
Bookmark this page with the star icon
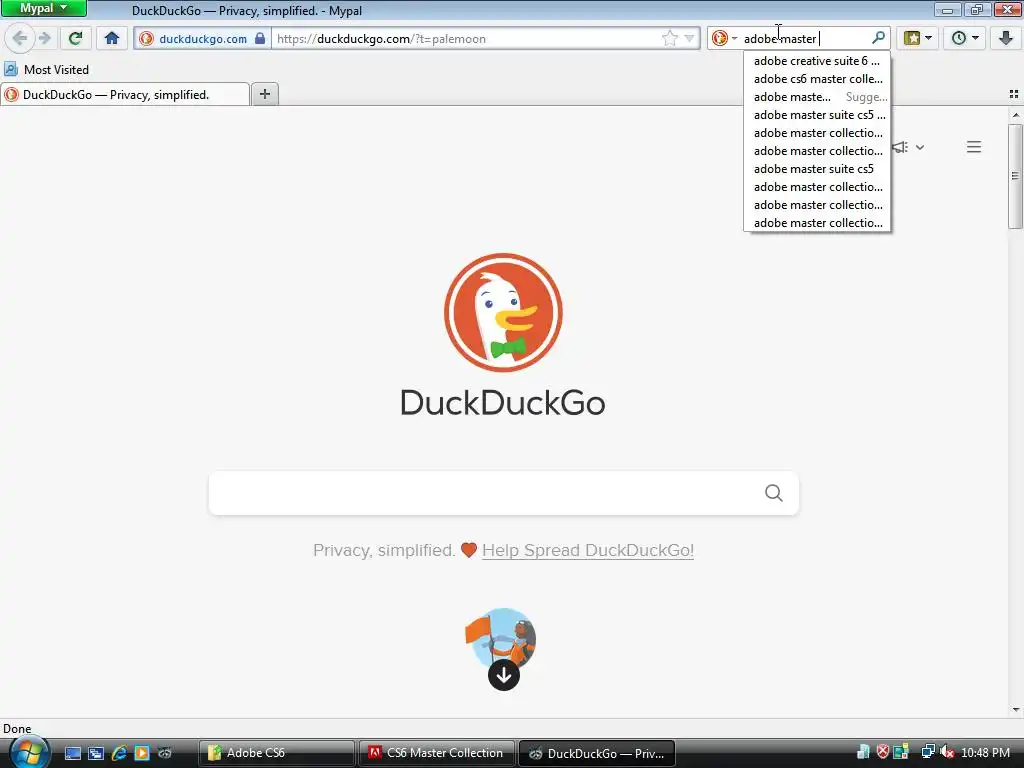pyautogui.click(x=669, y=39)
